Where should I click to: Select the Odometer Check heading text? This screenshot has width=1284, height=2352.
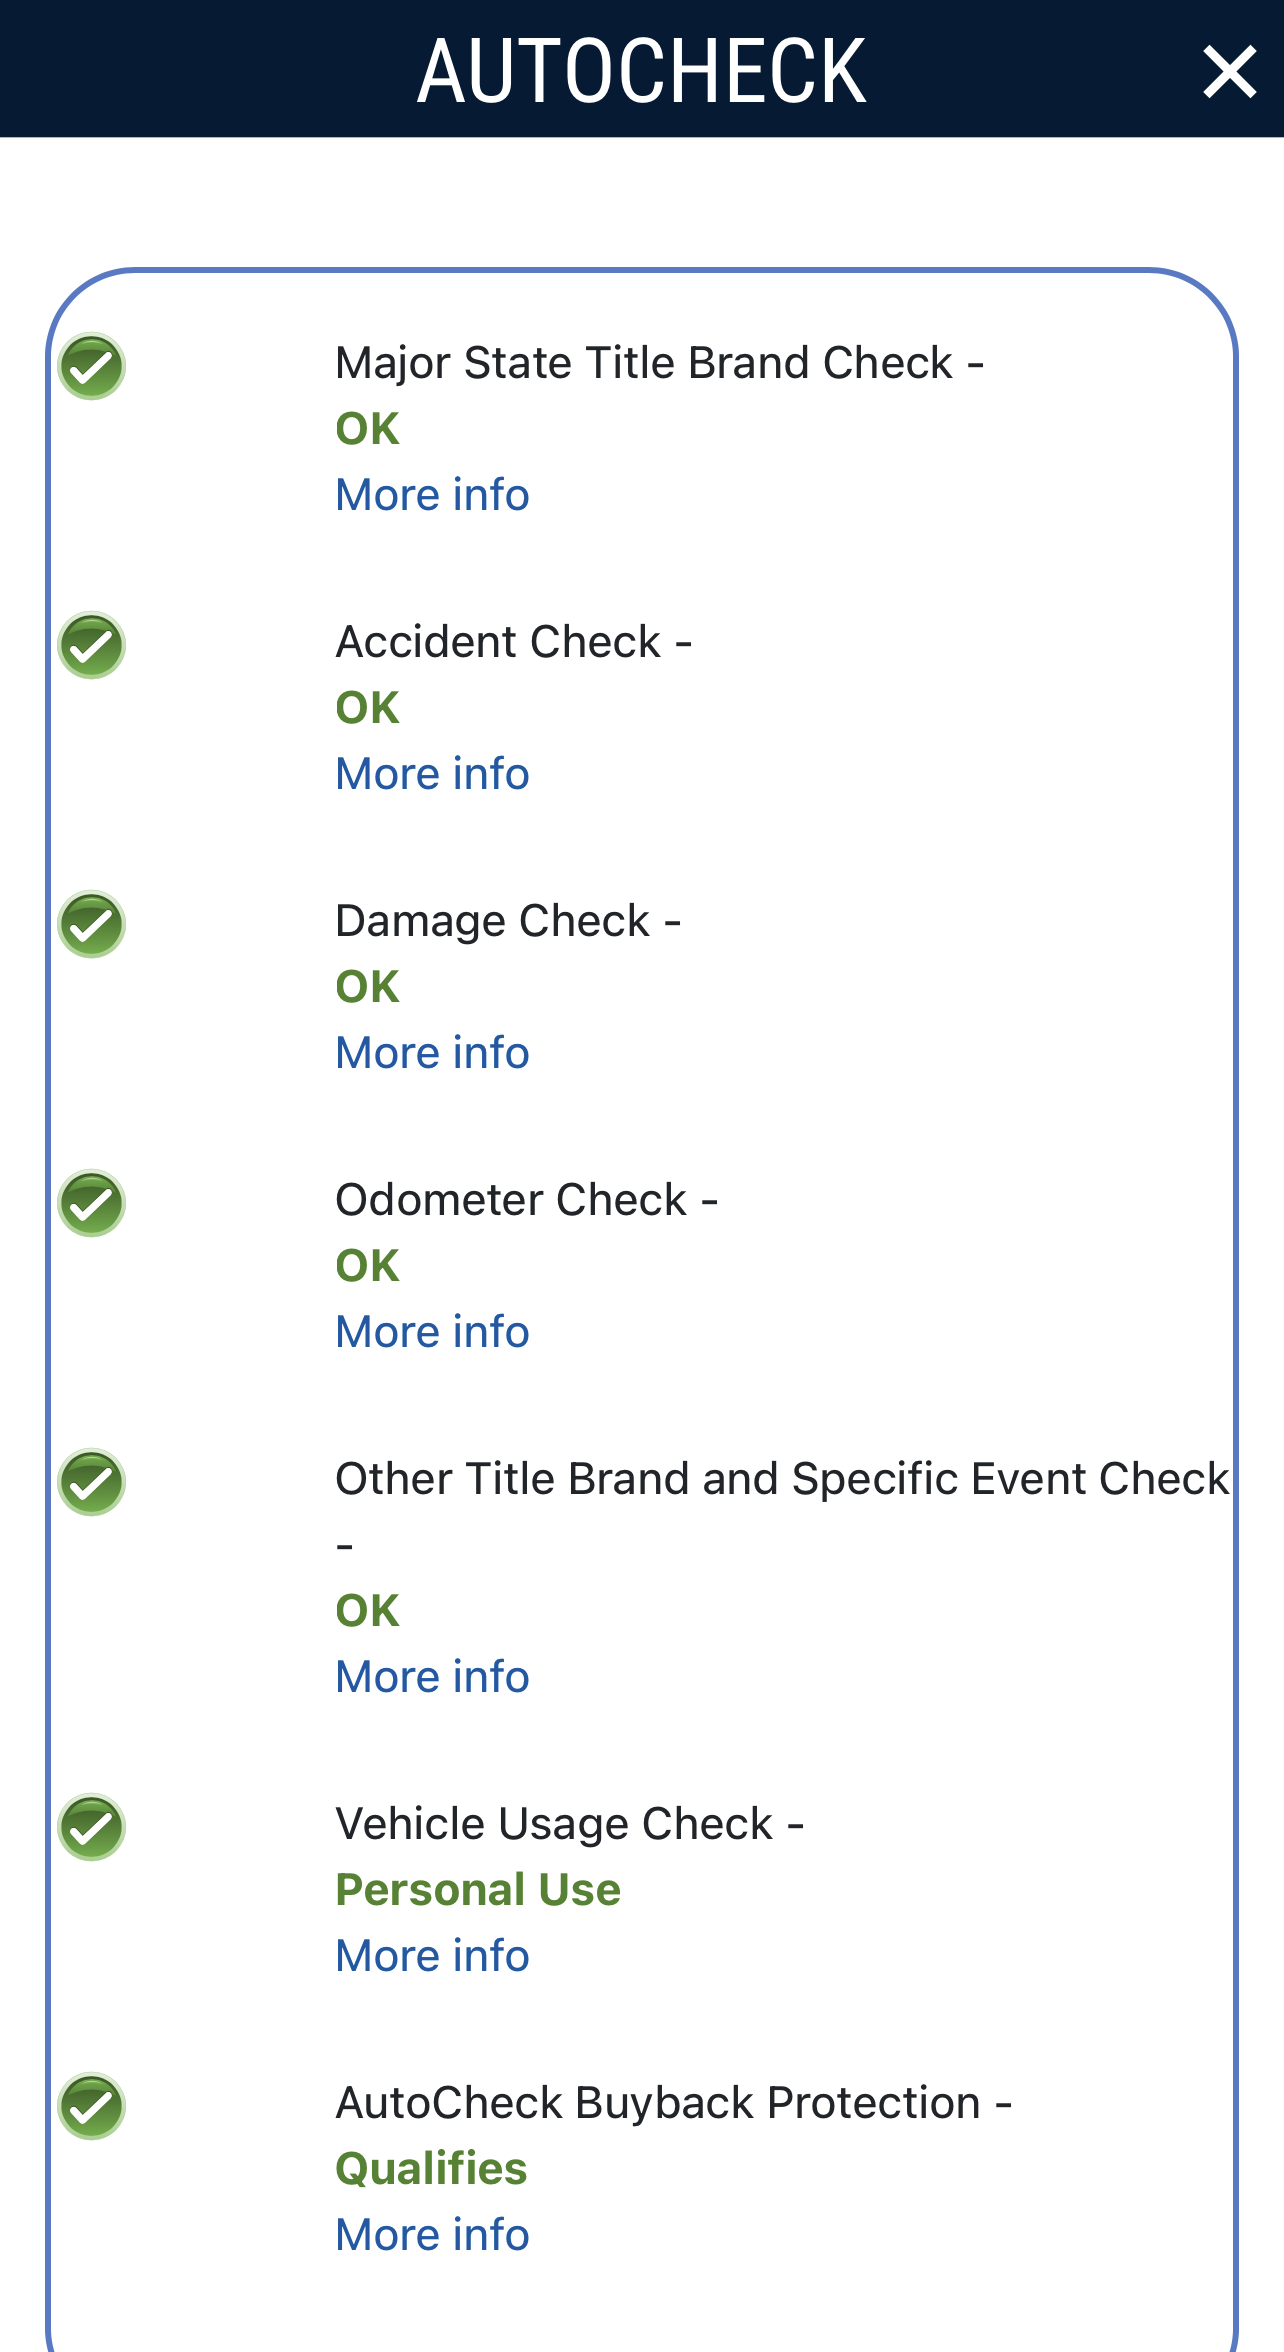click(511, 1200)
